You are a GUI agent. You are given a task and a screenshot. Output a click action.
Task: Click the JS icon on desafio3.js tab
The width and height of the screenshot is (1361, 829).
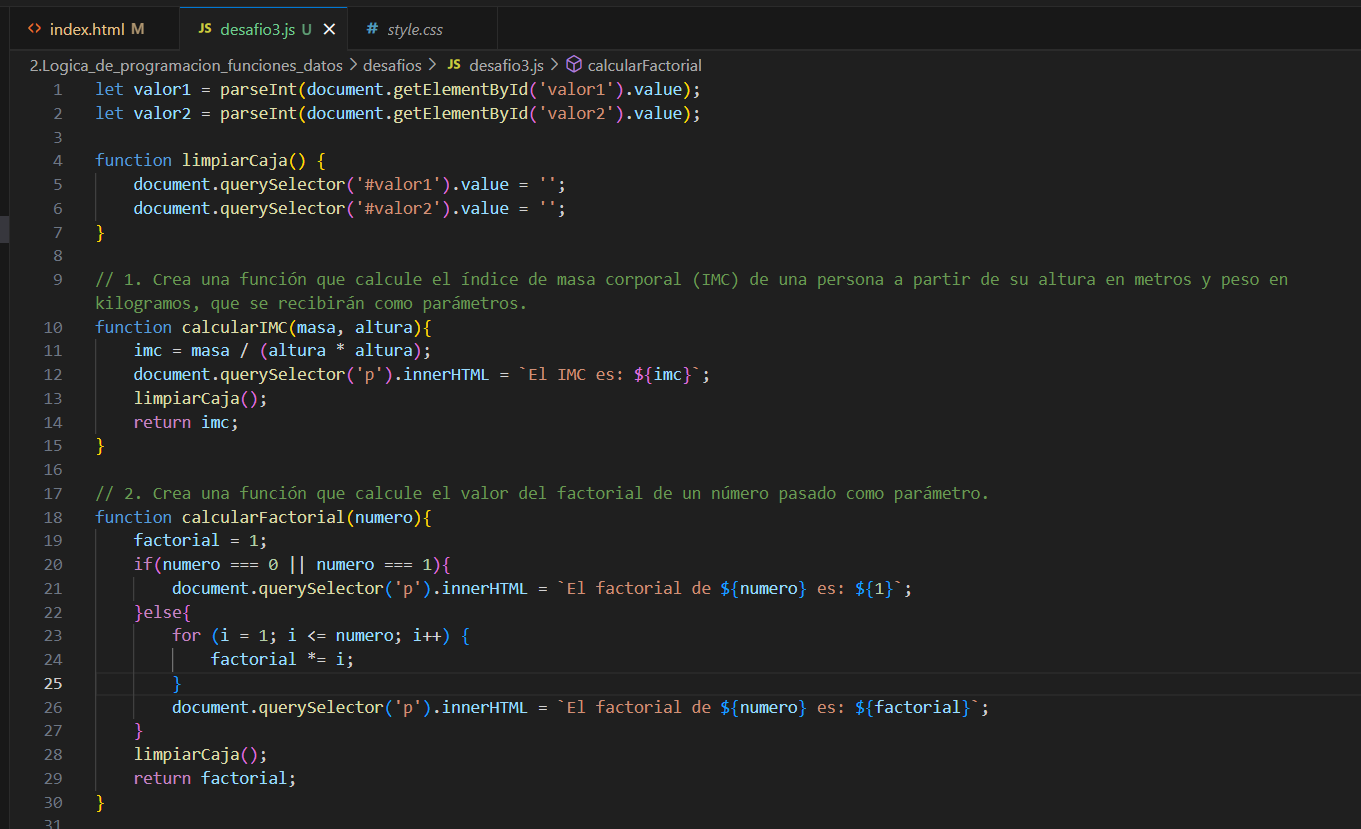pos(205,29)
